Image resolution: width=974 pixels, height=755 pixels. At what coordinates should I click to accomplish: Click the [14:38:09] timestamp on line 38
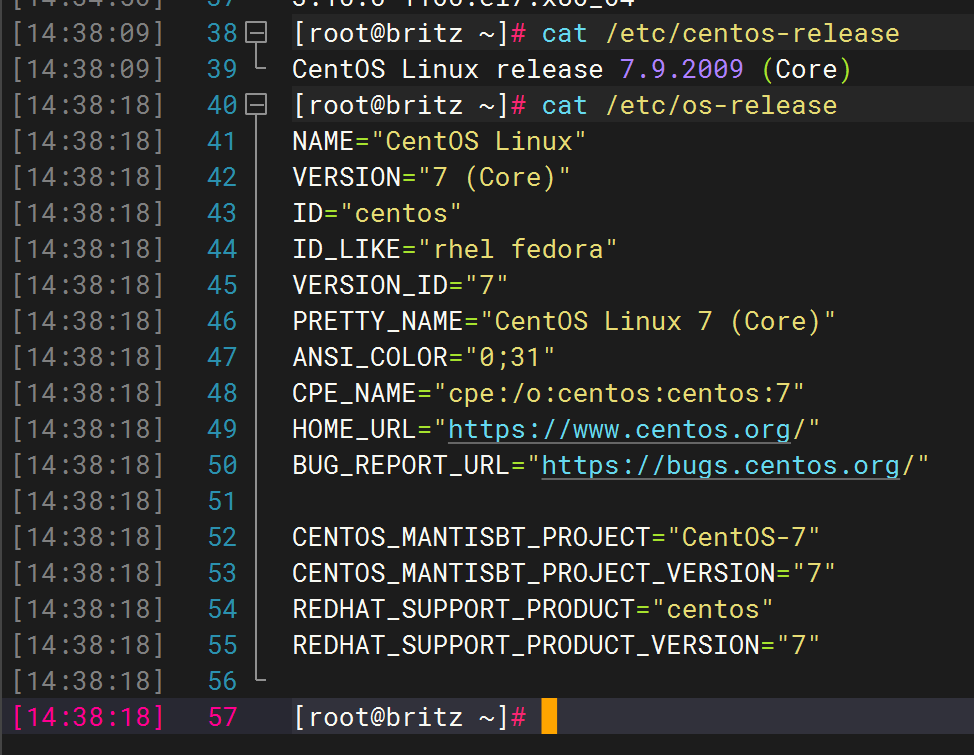coord(88,33)
